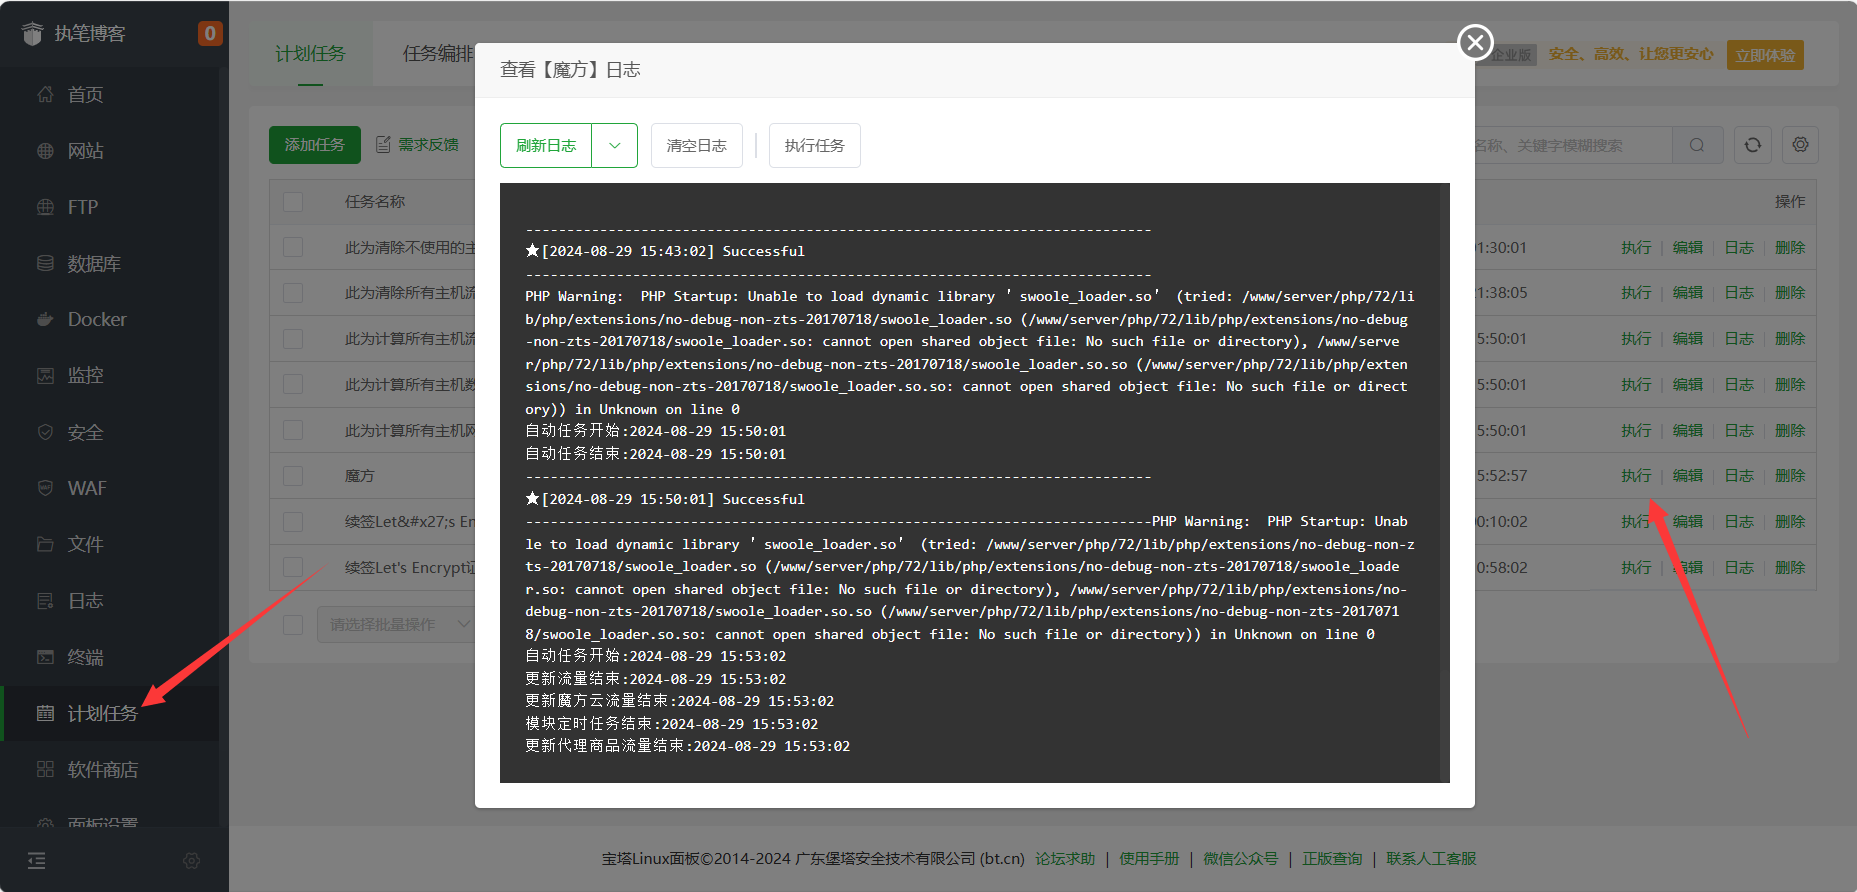The image size is (1857, 892).
Task: Click the 立即体验 button
Action: [1765, 55]
